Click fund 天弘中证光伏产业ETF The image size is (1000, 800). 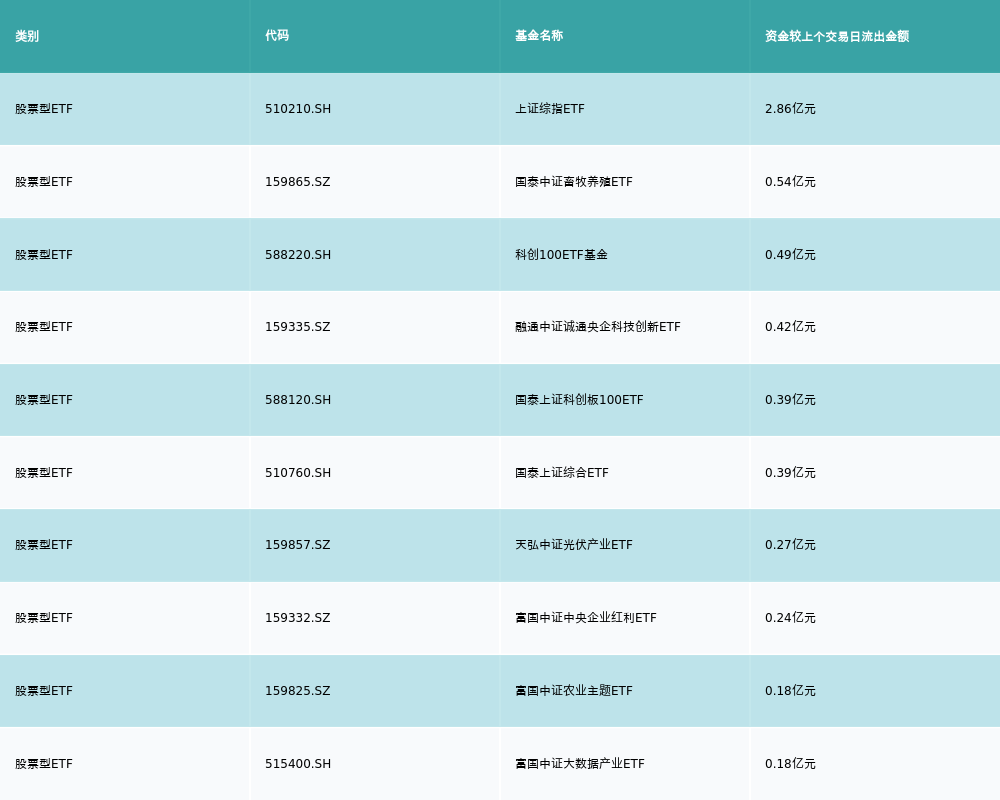pyautogui.click(x=574, y=545)
